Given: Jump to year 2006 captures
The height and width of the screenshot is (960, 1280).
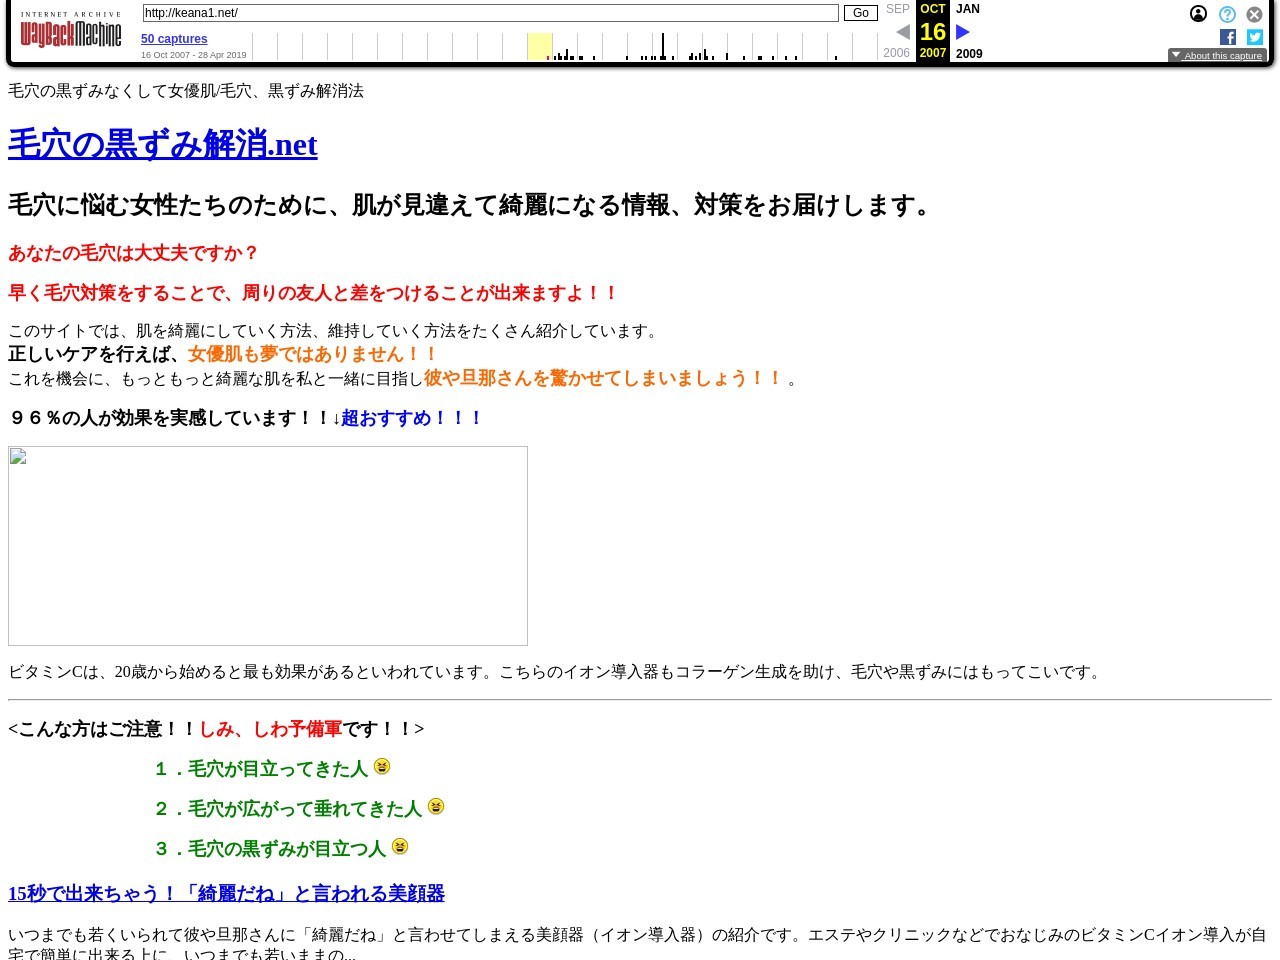Looking at the screenshot, I should [x=896, y=53].
